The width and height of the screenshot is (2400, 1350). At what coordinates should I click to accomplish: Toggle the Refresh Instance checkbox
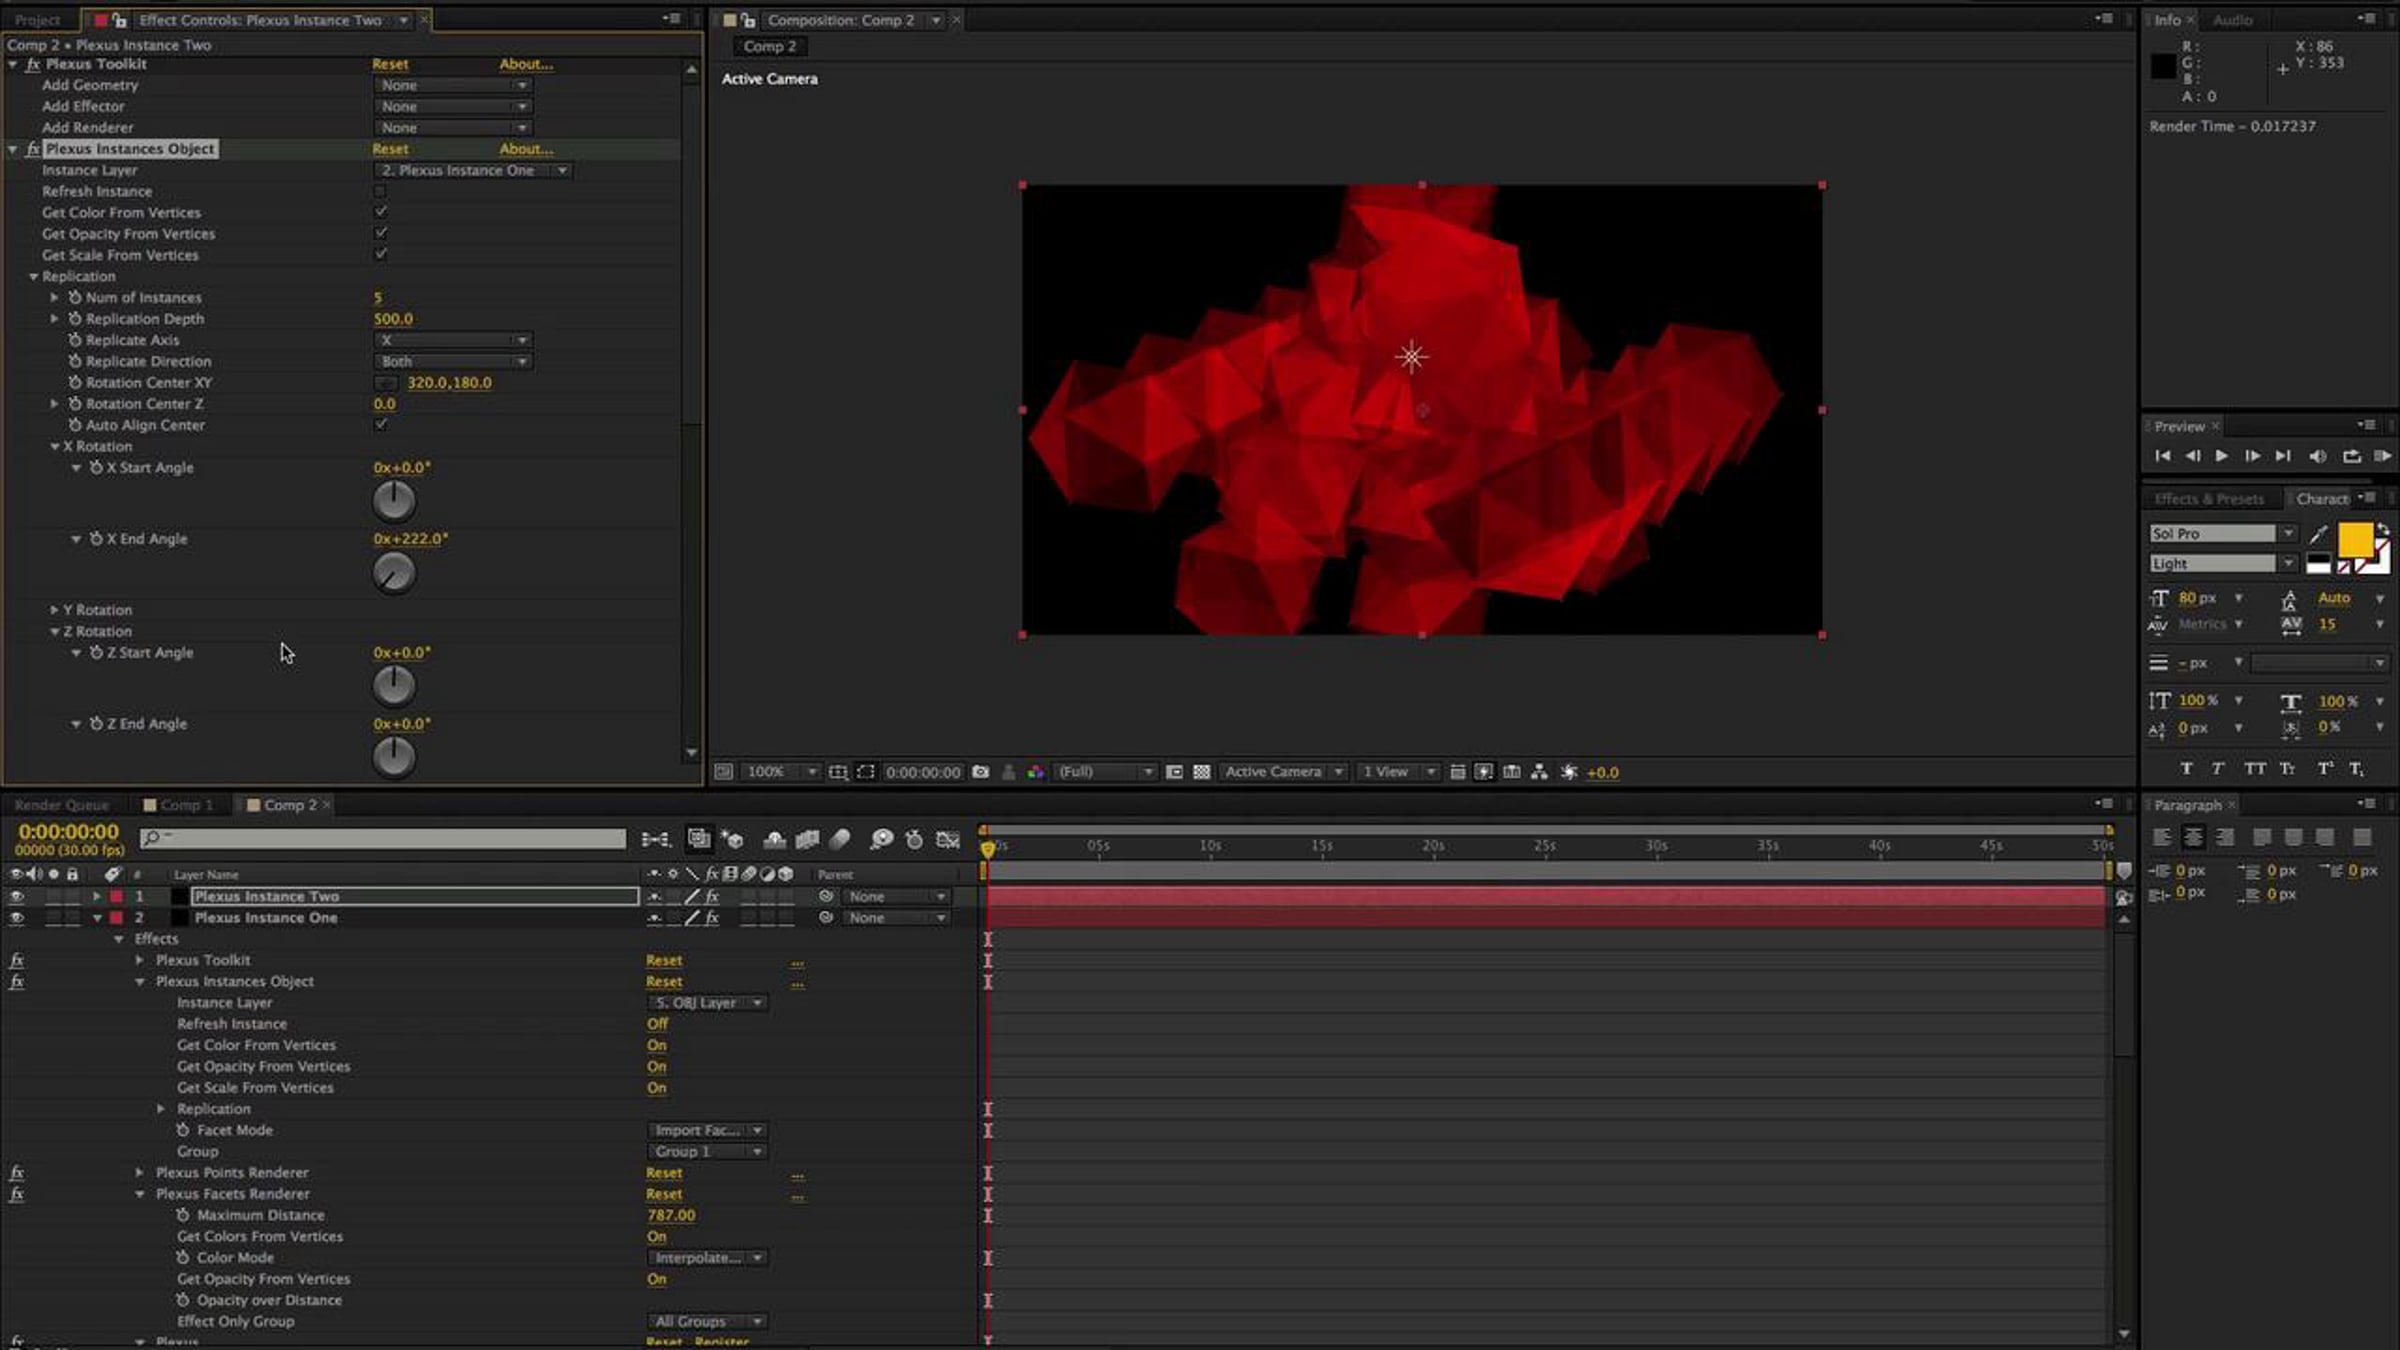coord(380,191)
